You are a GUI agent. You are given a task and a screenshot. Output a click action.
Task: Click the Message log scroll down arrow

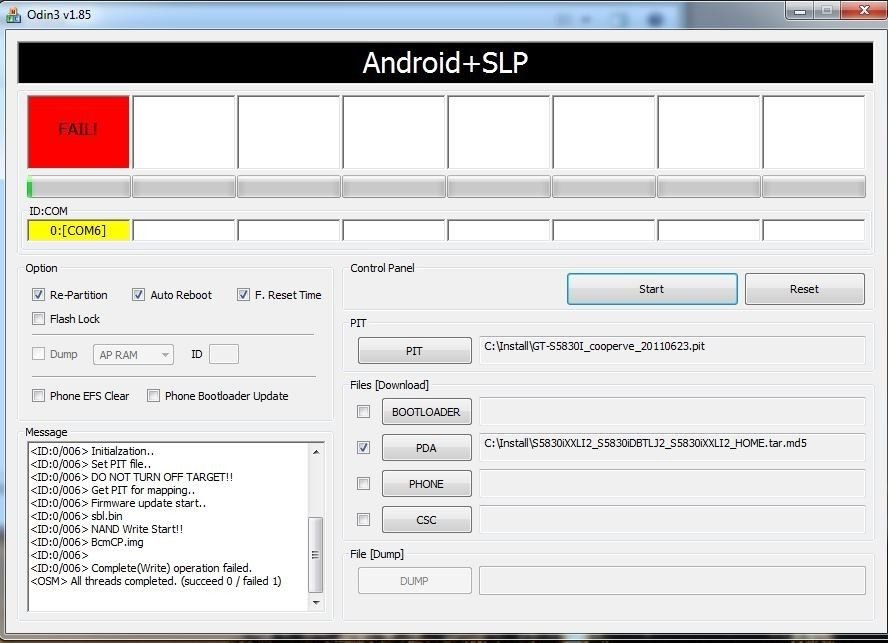point(316,603)
